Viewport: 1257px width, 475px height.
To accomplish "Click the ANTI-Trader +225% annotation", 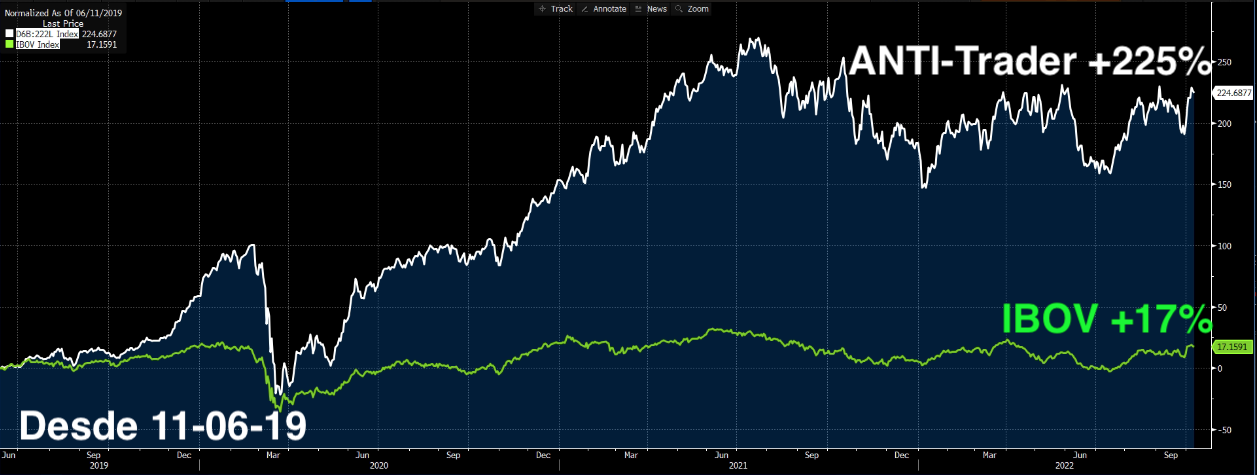I will [x=1029, y=61].
